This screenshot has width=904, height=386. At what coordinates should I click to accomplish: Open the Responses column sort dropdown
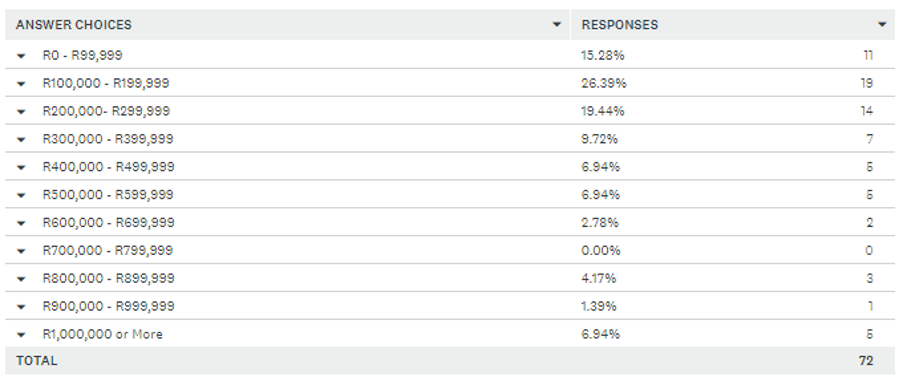click(x=882, y=25)
